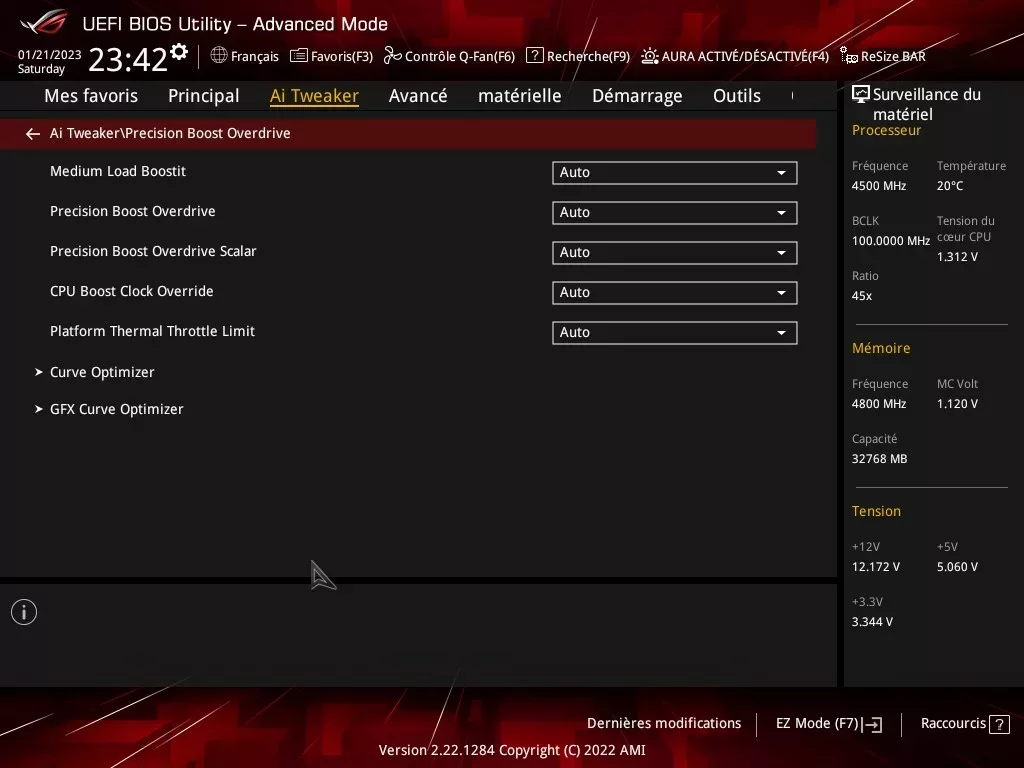The image size is (1024, 768).
Task: Open Favoris with the favorites icon
Action: coord(297,56)
